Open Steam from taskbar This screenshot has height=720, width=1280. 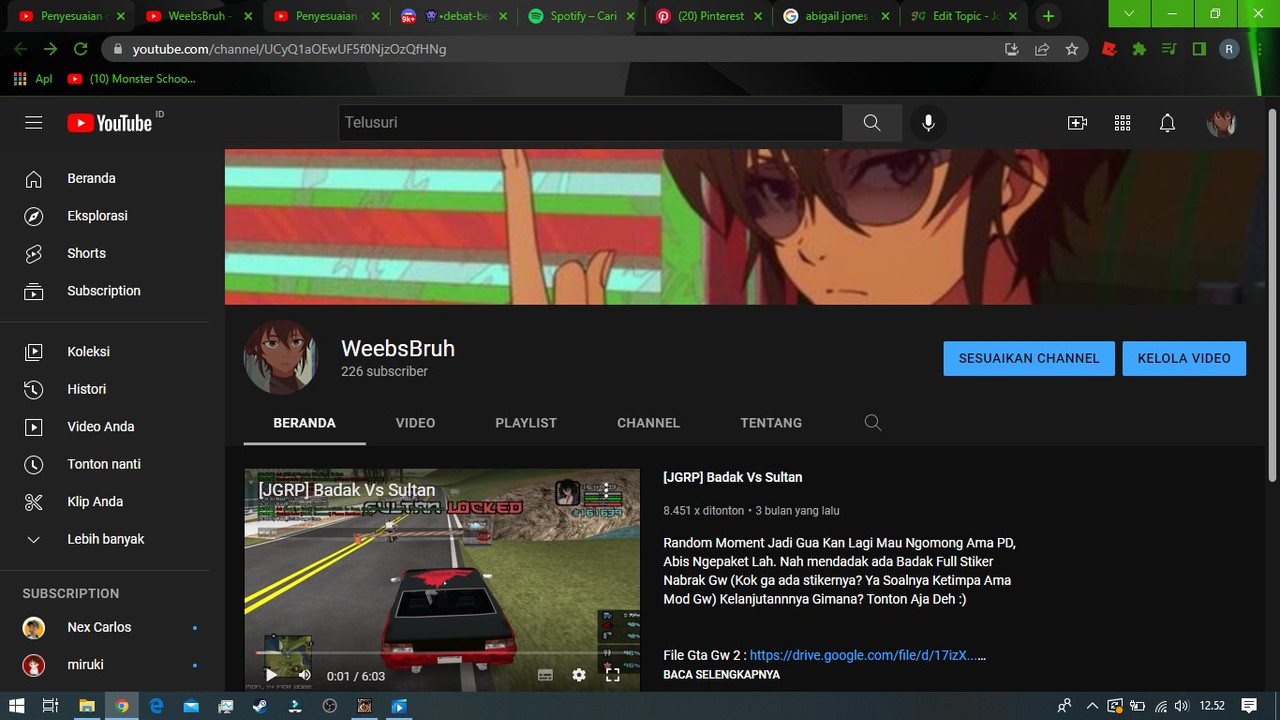click(x=260, y=706)
